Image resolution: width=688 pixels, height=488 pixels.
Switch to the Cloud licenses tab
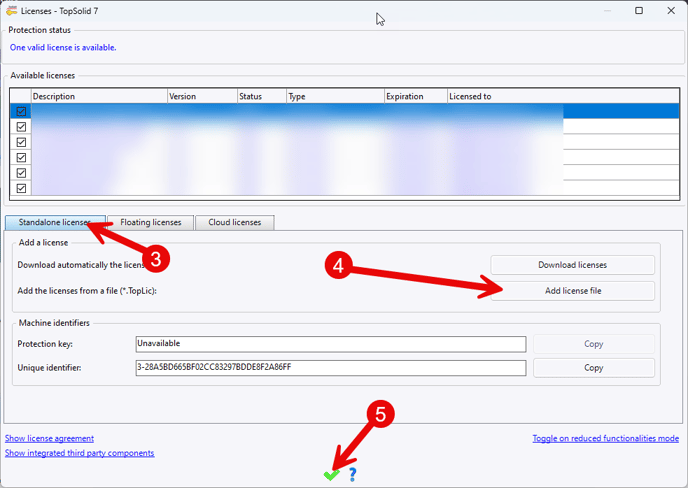[x=235, y=222]
